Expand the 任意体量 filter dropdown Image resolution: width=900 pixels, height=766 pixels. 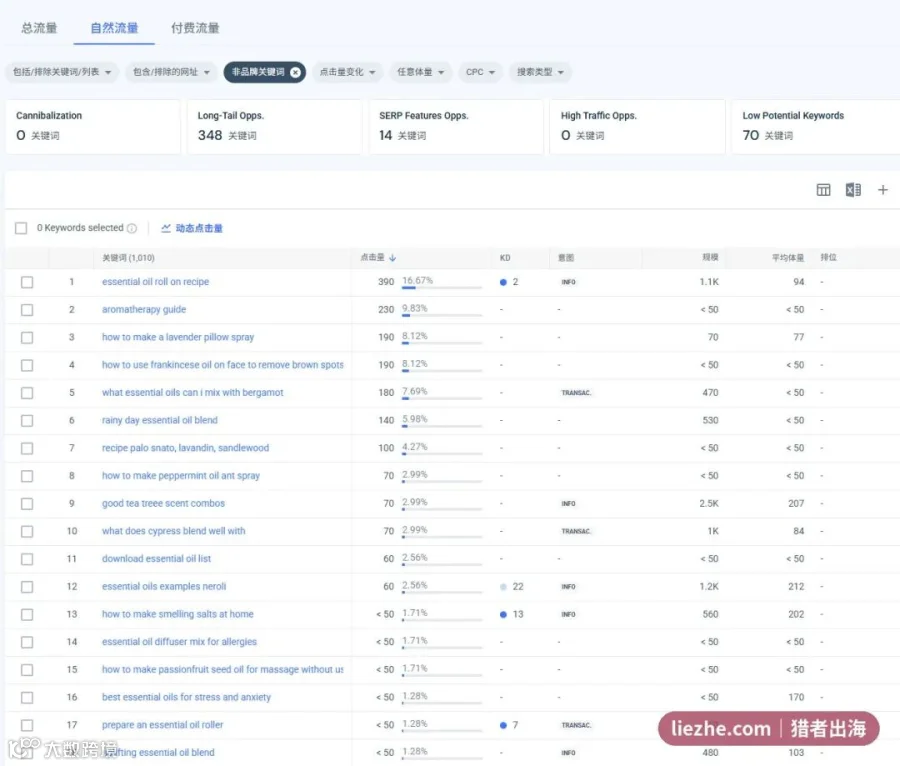pos(421,72)
